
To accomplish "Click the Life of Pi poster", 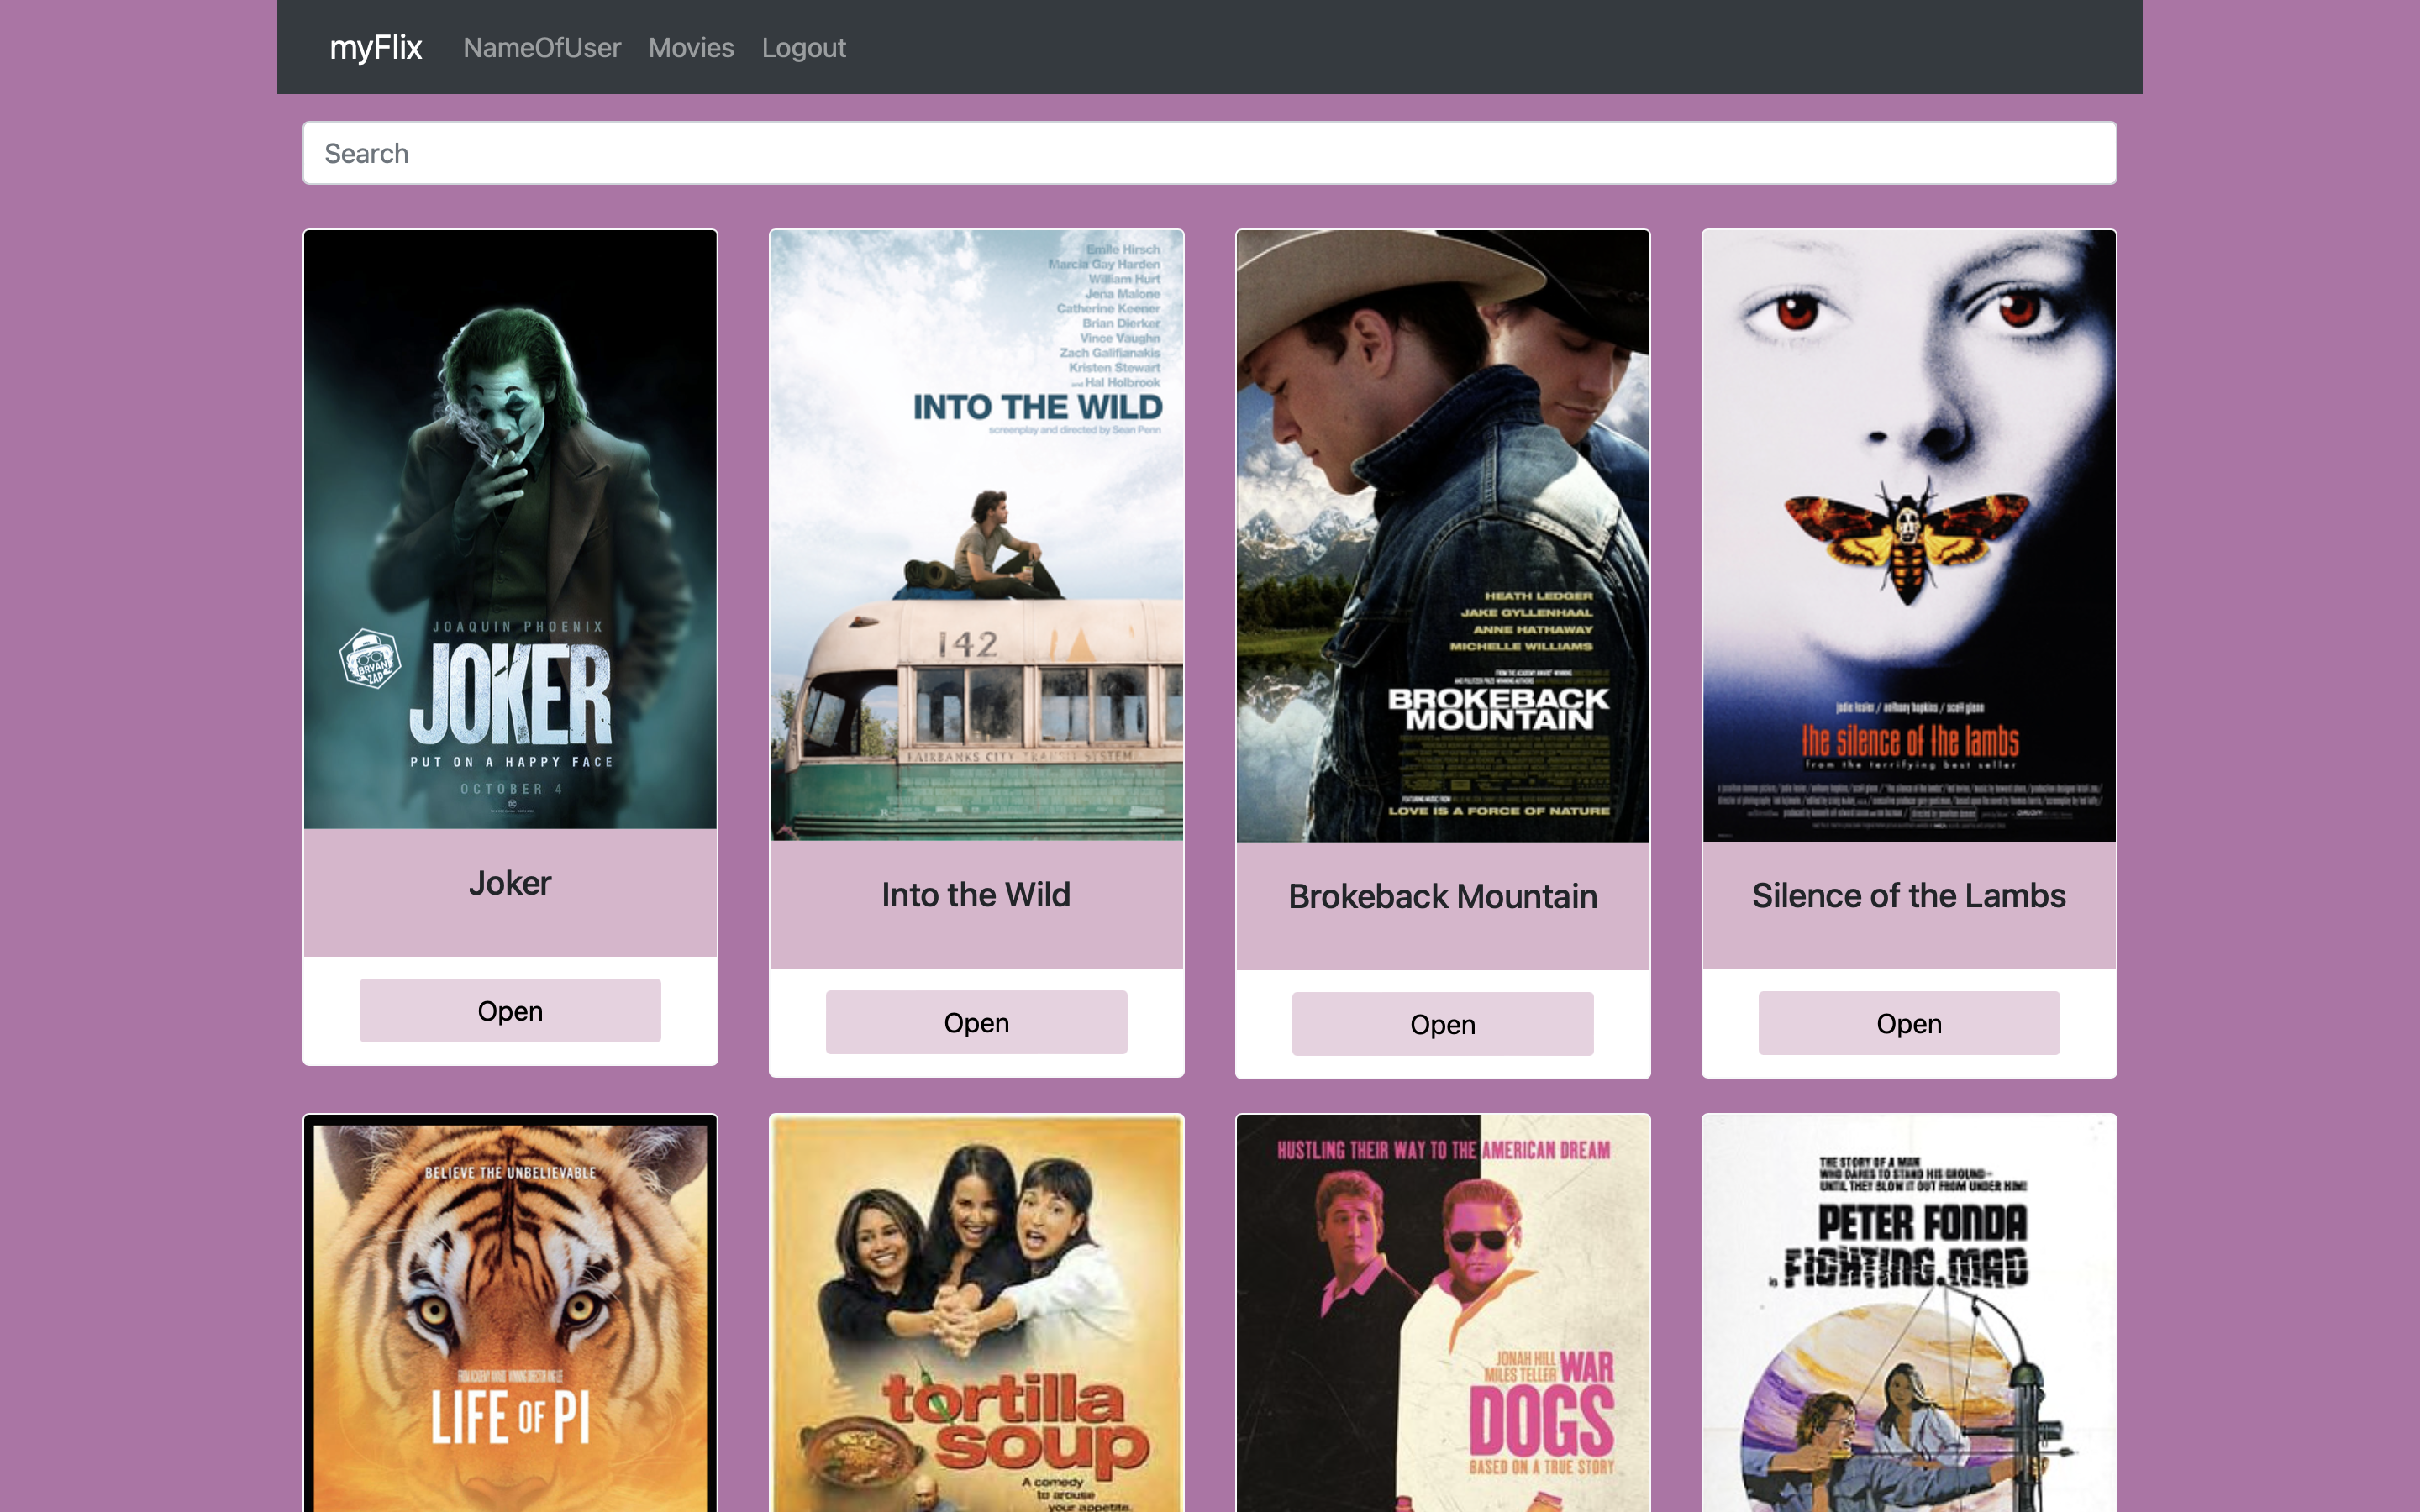I will pyautogui.click(x=510, y=1313).
